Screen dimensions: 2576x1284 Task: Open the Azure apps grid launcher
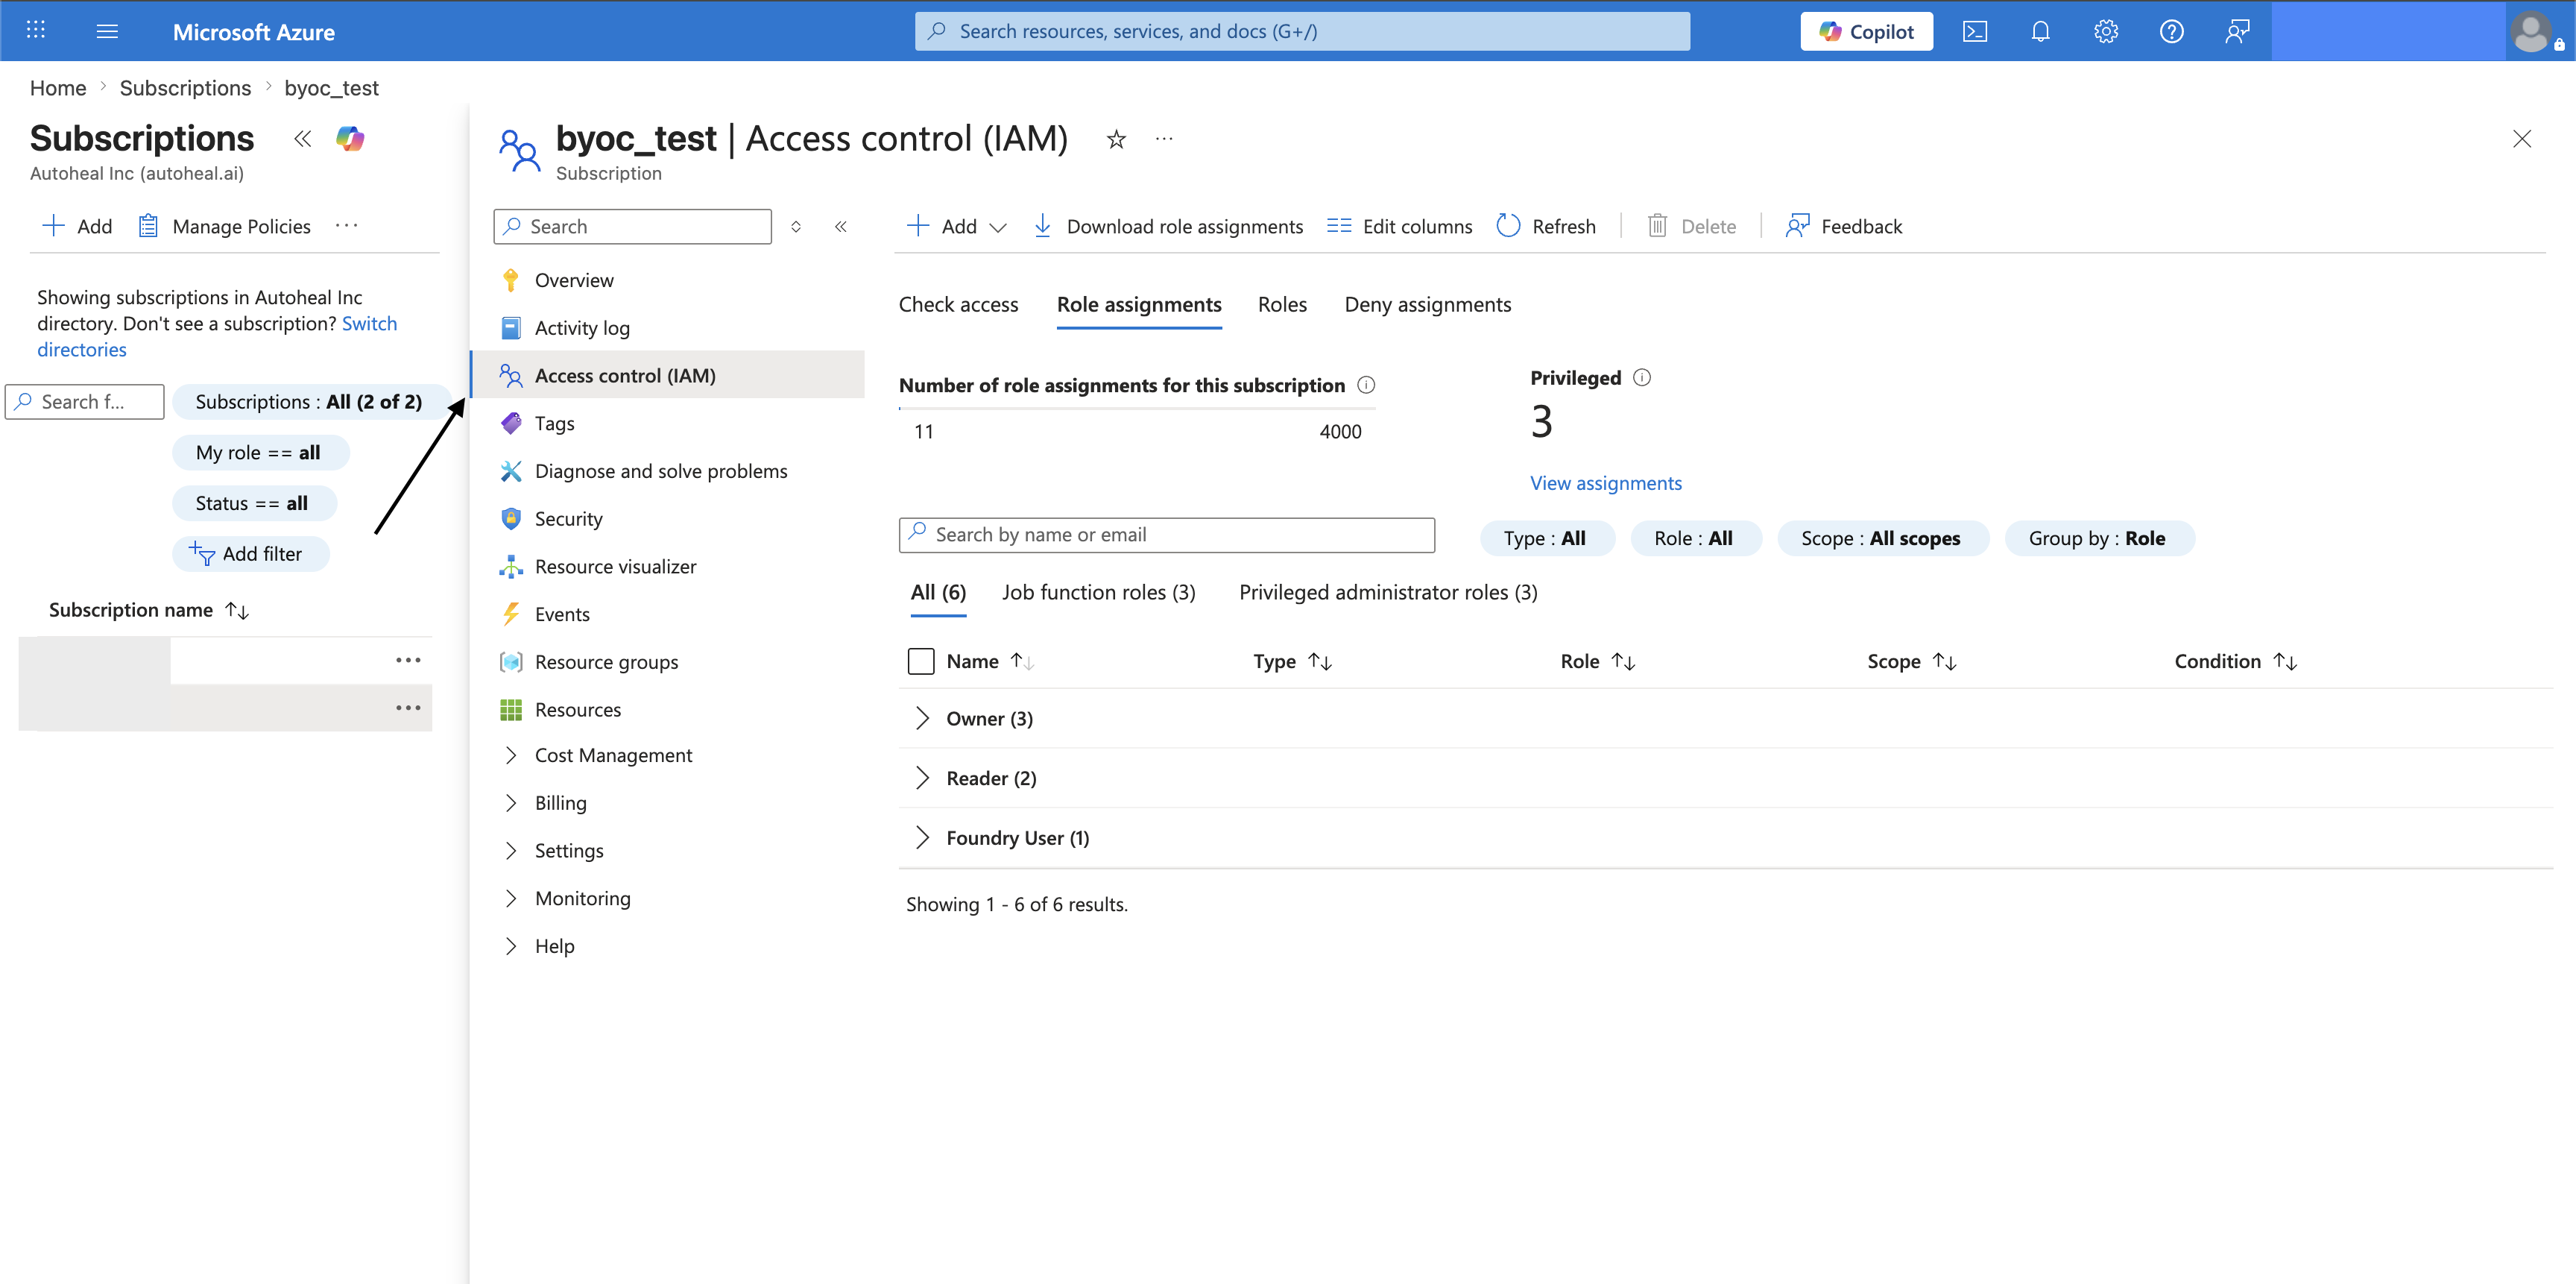click(x=36, y=30)
